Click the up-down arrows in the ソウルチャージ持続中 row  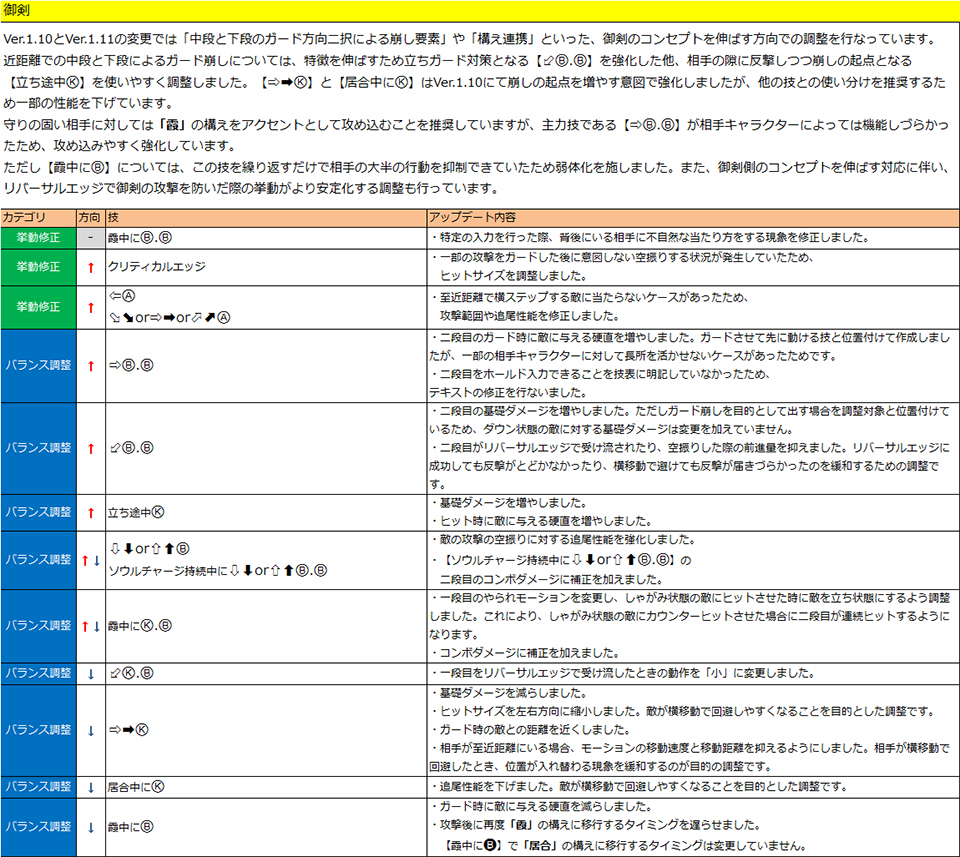pos(90,561)
